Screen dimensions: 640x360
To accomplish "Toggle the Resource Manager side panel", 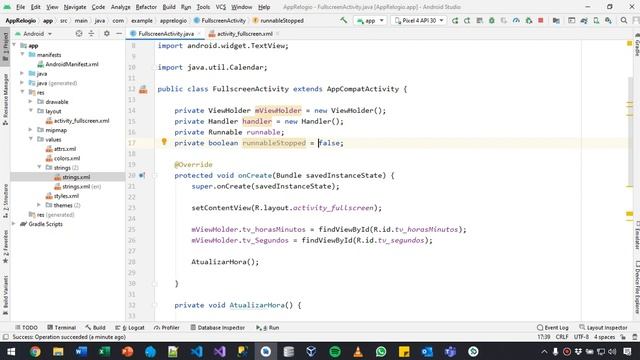I will pos(5,99).
